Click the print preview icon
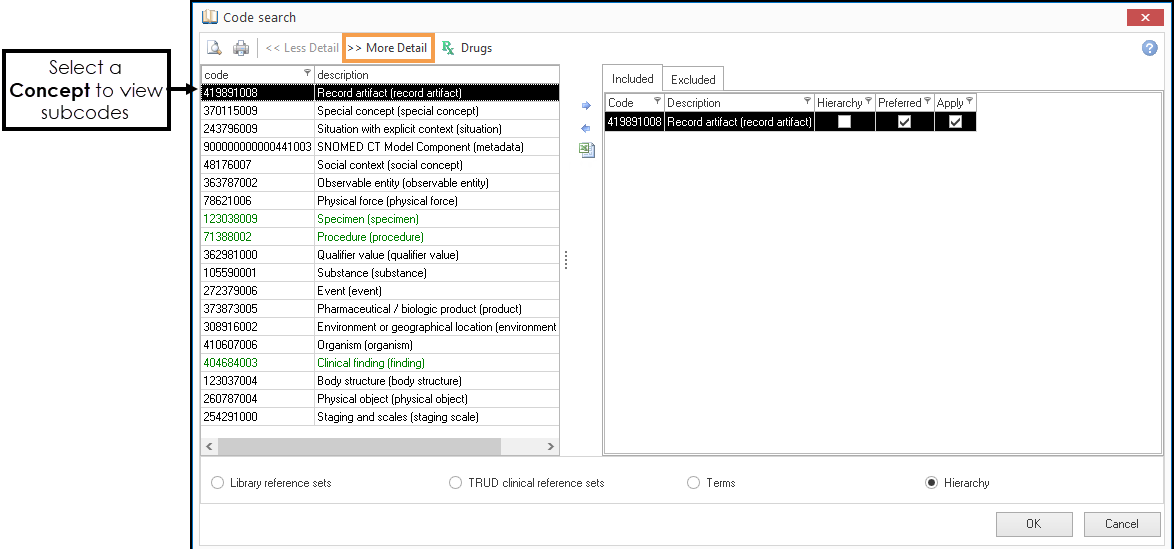This screenshot has width=1174, height=549. coord(214,48)
